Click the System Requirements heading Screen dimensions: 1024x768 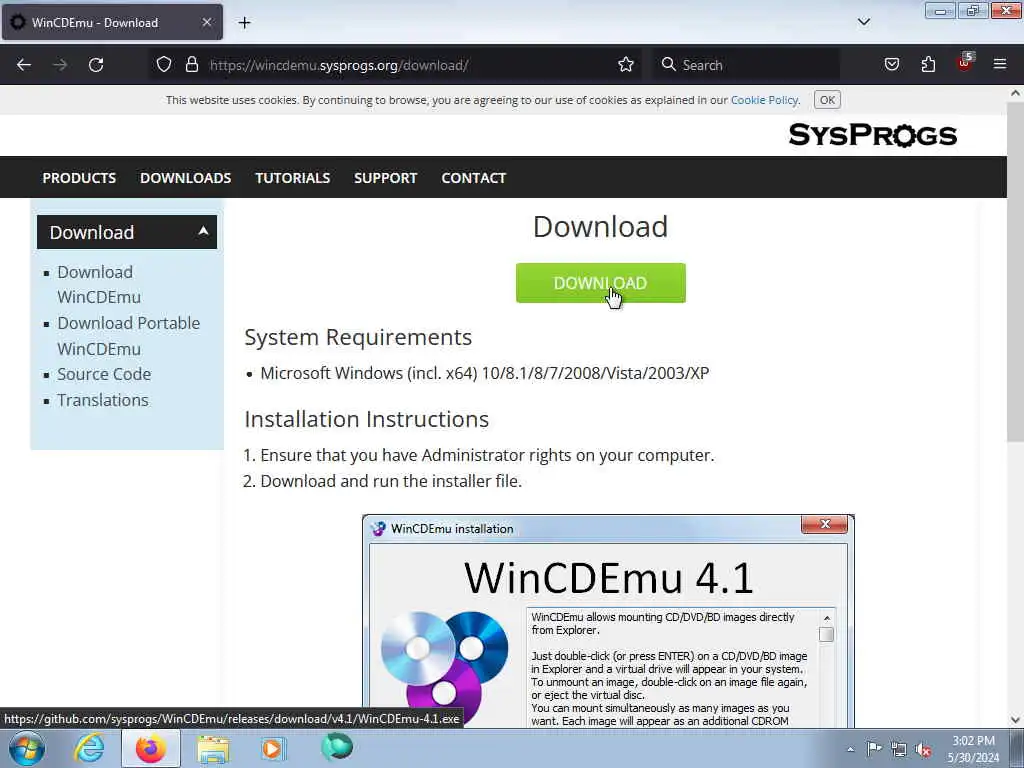tap(358, 337)
